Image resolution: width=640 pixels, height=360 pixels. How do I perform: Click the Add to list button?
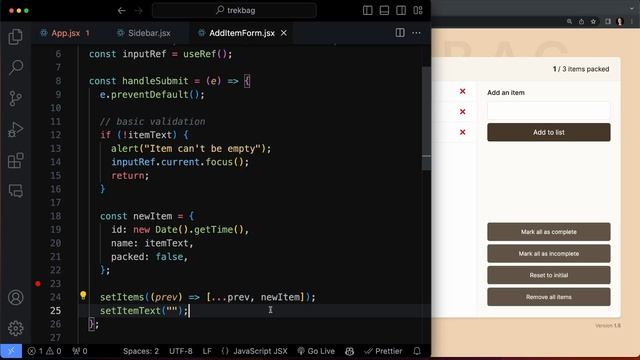549,132
